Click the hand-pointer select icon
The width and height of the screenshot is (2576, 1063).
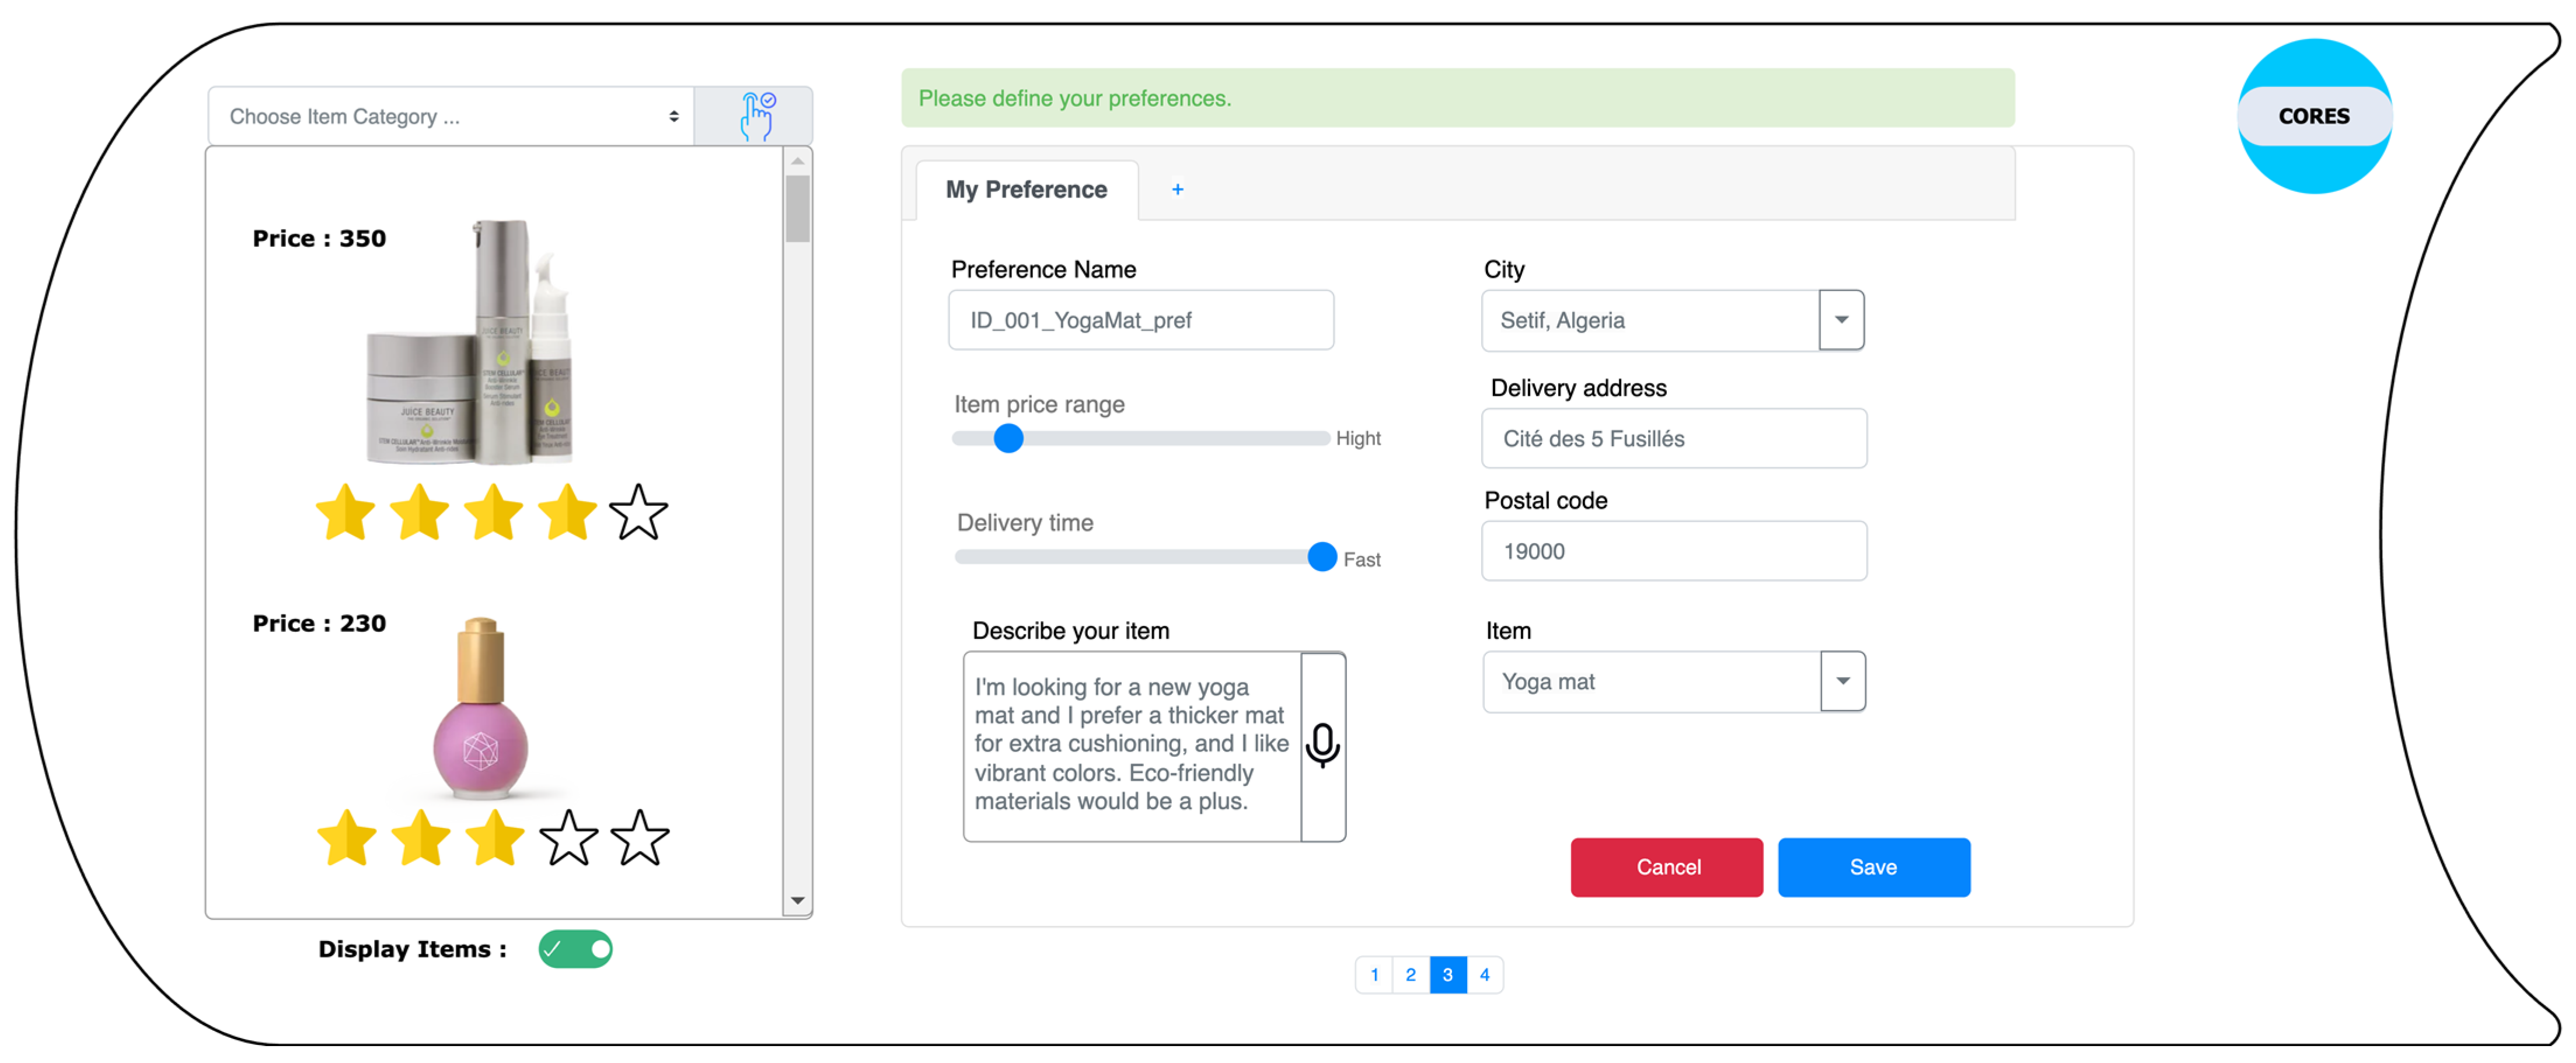(756, 116)
